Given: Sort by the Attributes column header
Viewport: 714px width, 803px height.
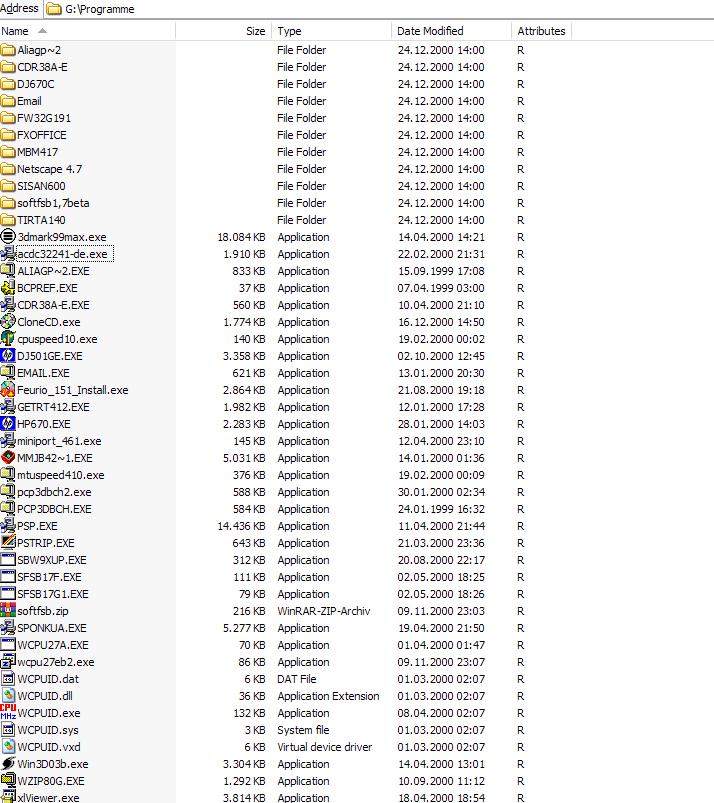Looking at the screenshot, I should point(541,31).
